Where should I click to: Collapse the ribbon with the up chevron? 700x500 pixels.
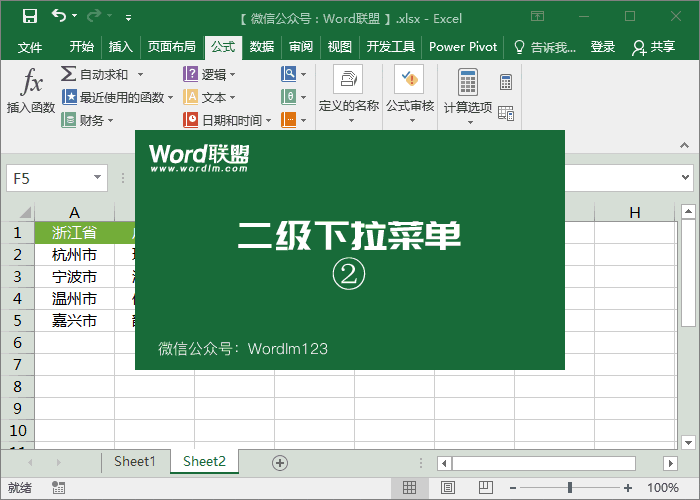684,145
